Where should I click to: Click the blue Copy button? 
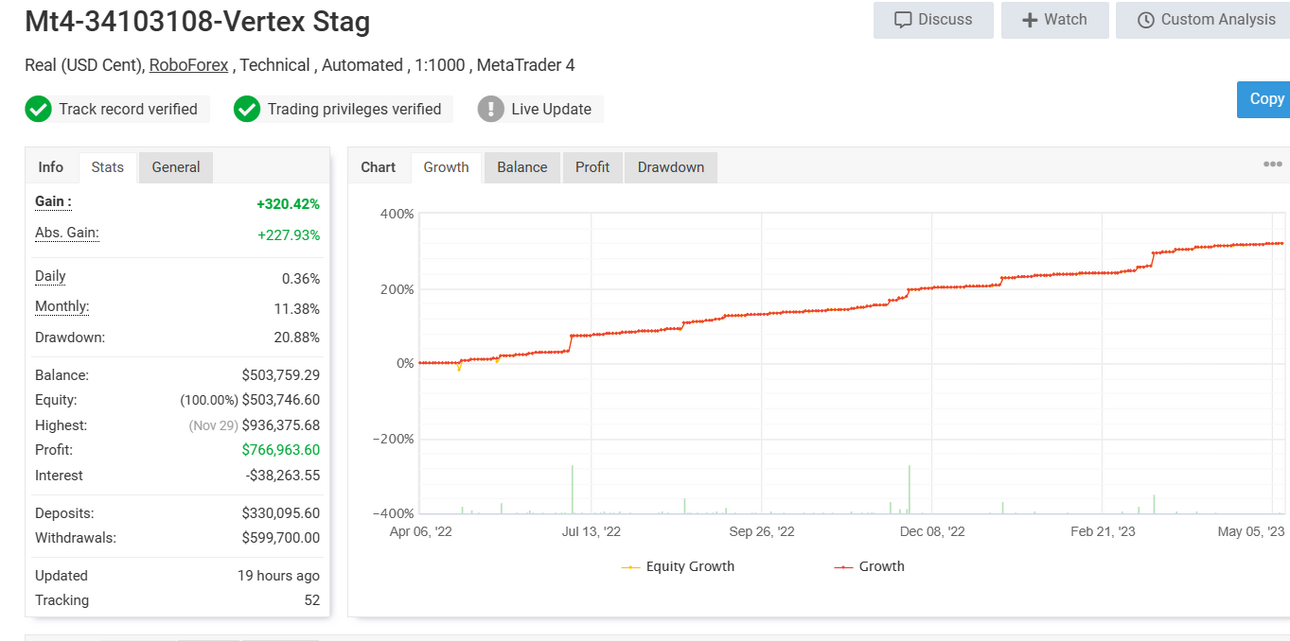click(1264, 99)
